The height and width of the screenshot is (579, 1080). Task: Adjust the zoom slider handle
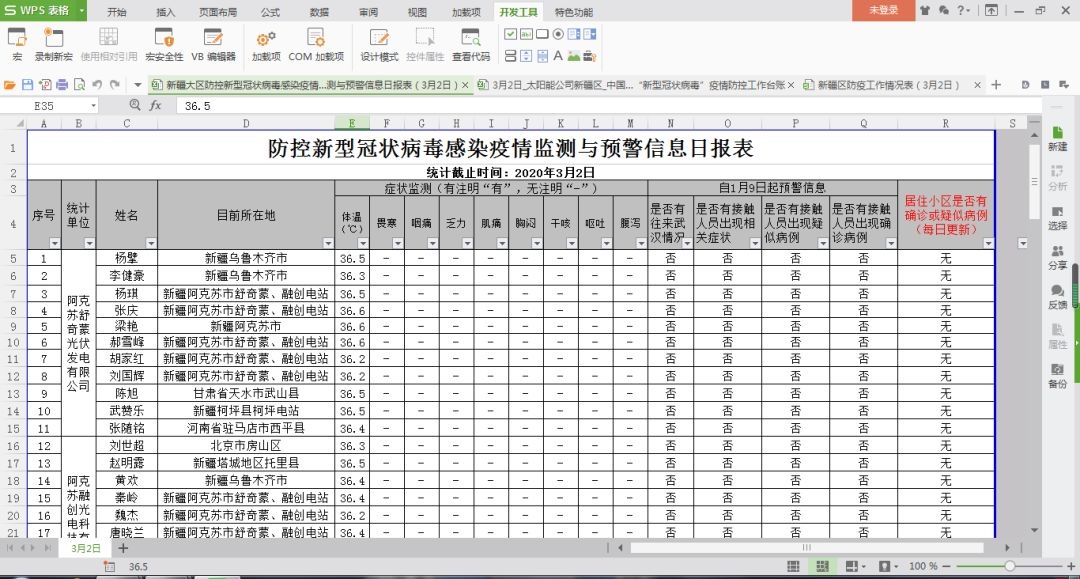tap(1010, 566)
